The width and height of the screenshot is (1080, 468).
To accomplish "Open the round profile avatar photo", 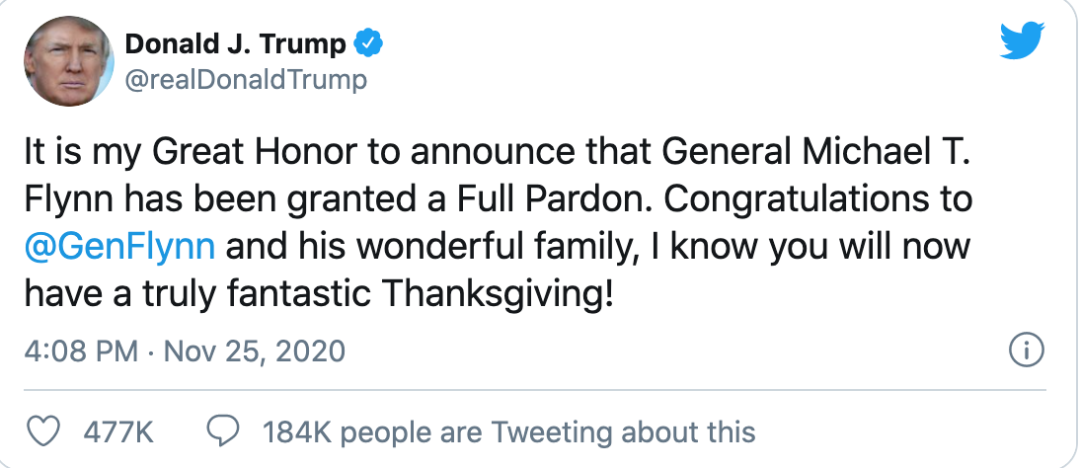I will click(x=69, y=61).
